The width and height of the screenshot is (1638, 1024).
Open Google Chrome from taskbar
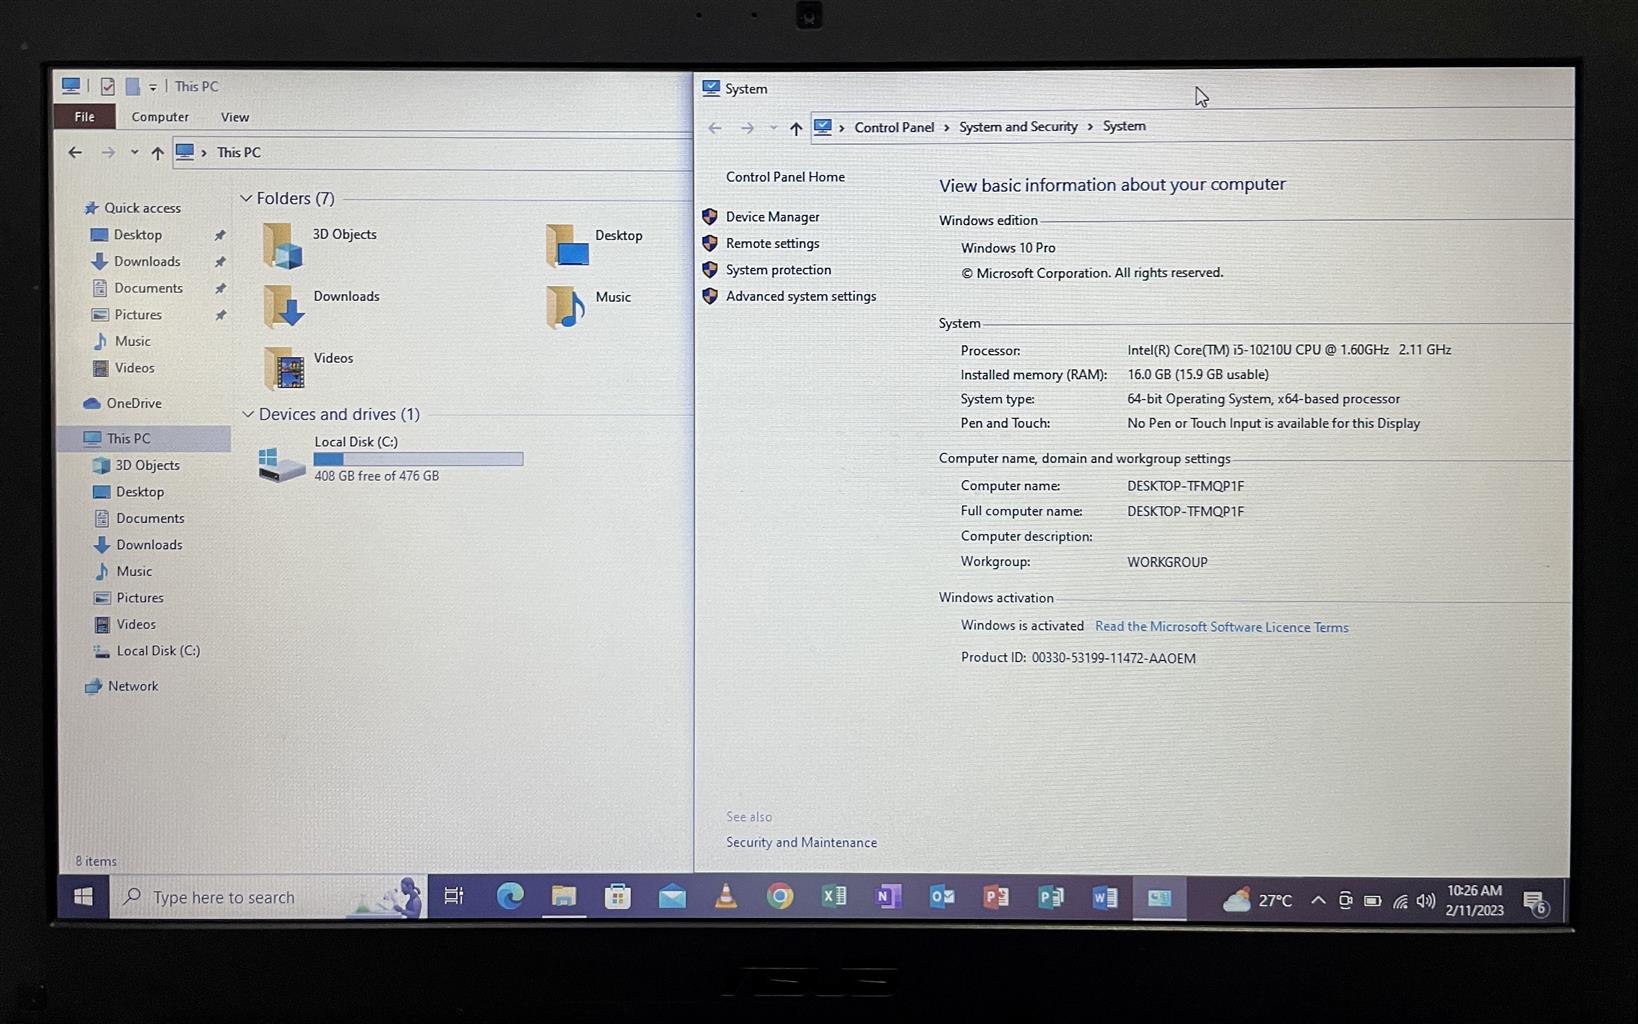pos(780,897)
